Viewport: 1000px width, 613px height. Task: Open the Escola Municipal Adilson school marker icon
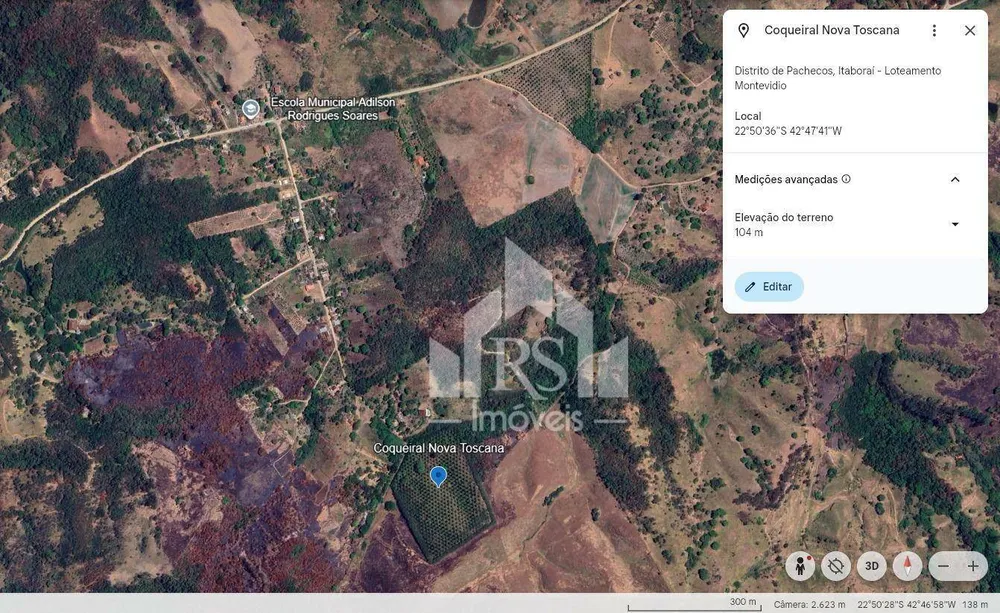pos(251,108)
